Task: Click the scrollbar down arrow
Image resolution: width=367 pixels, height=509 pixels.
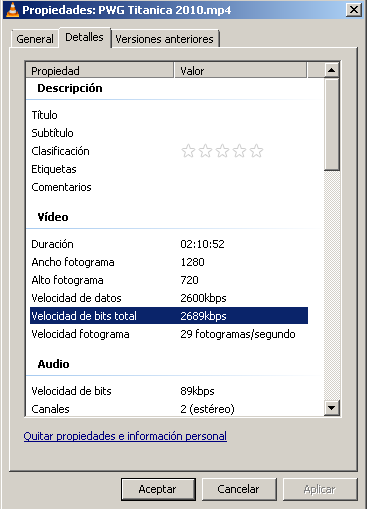Action: click(331, 407)
